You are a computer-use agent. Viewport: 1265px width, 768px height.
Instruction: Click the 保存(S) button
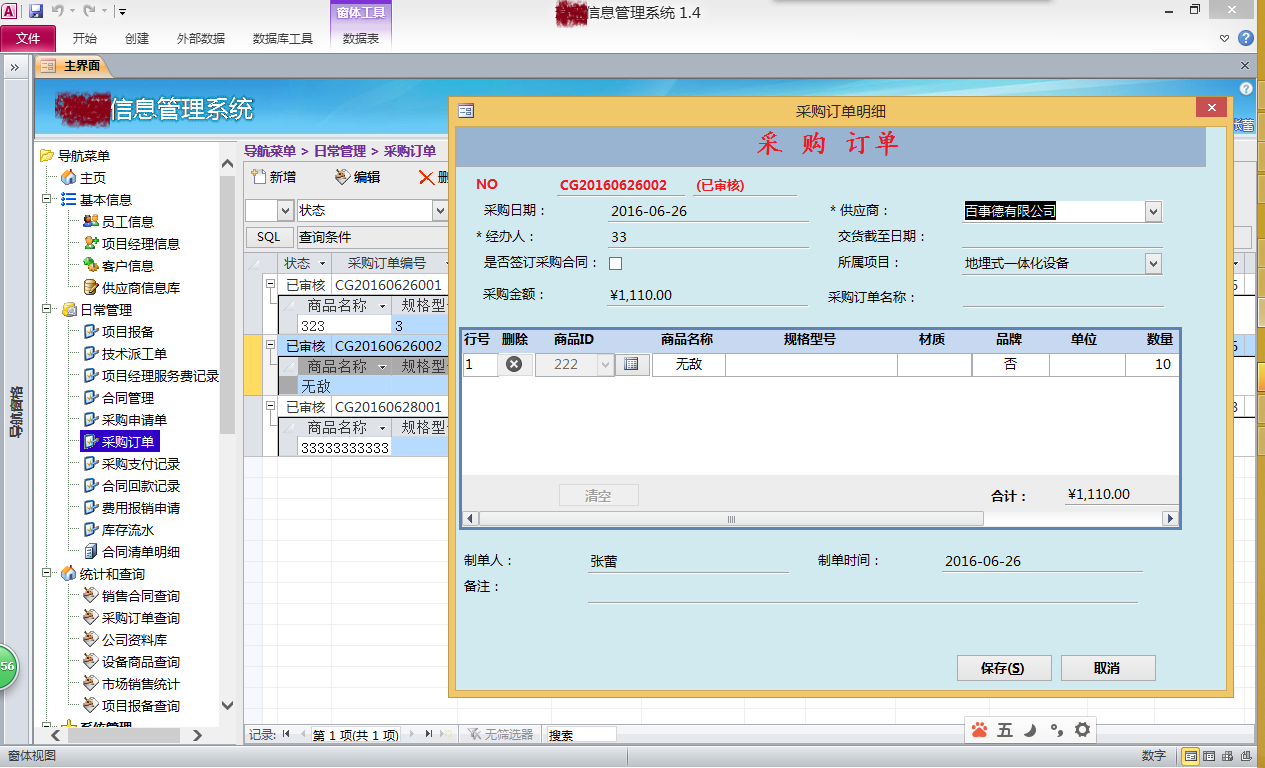point(1004,668)
